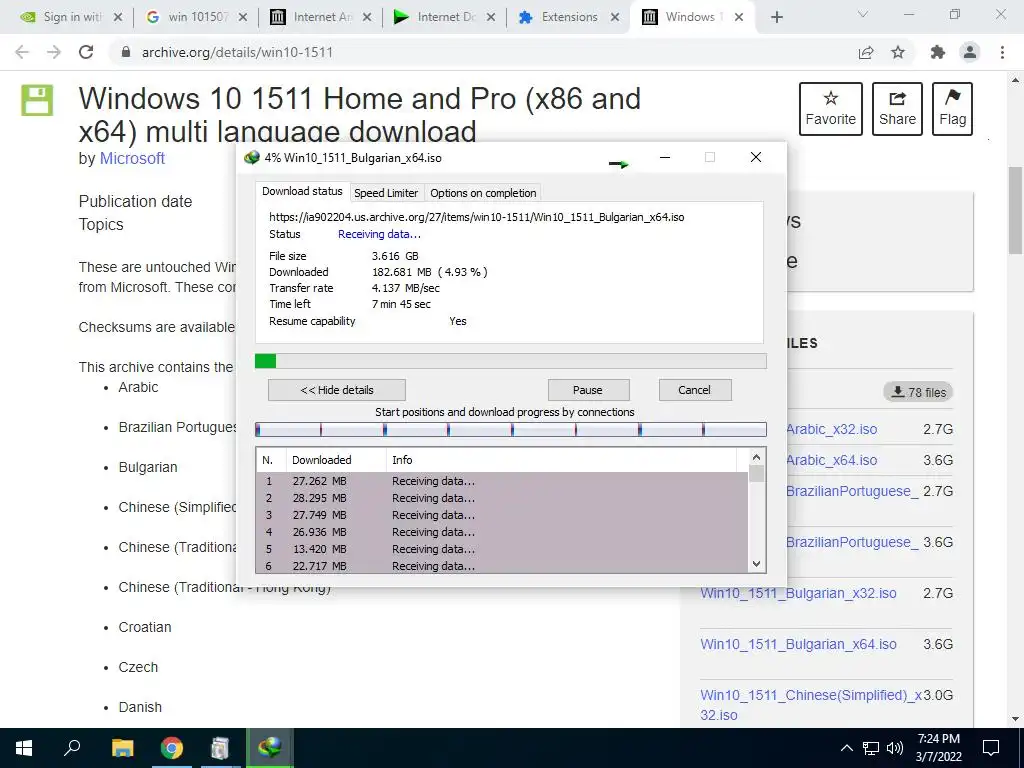The width and height of the screenshot is (1024, 768).
Task: Click the share page icon in address bar
Action: (866, 52)
